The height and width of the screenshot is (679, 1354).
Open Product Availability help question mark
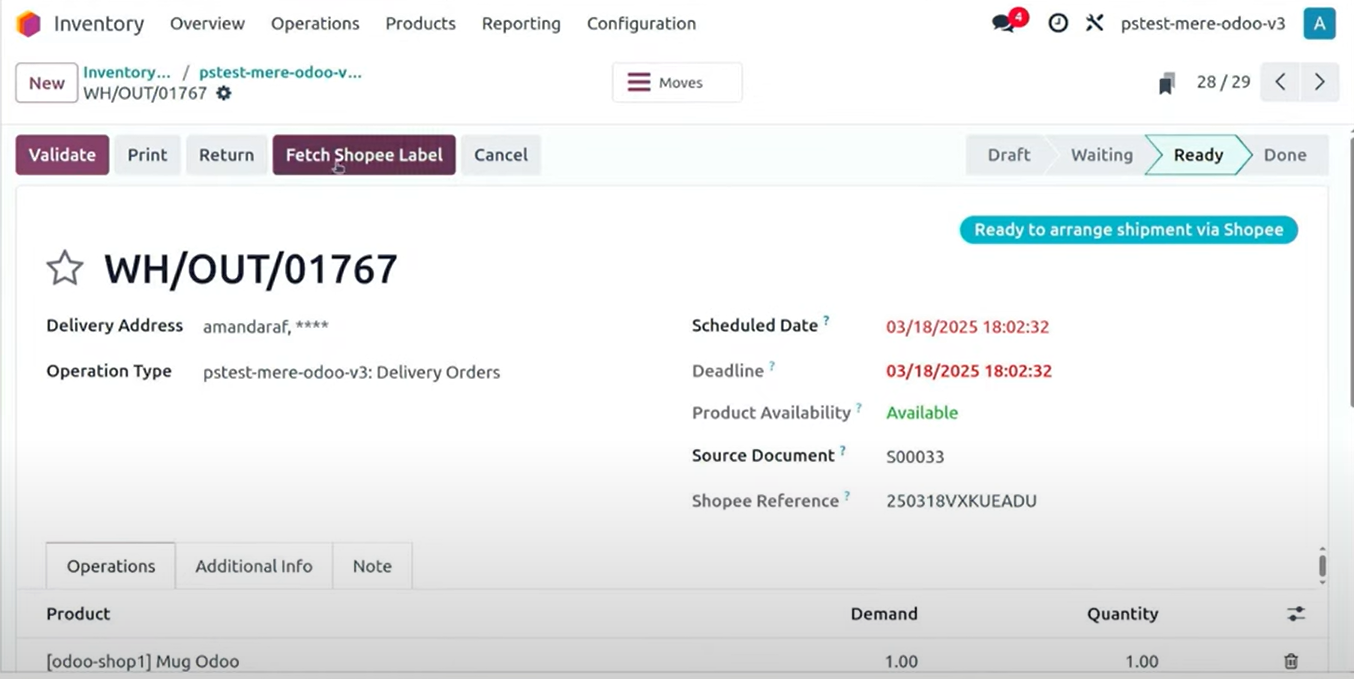point(859,408)
